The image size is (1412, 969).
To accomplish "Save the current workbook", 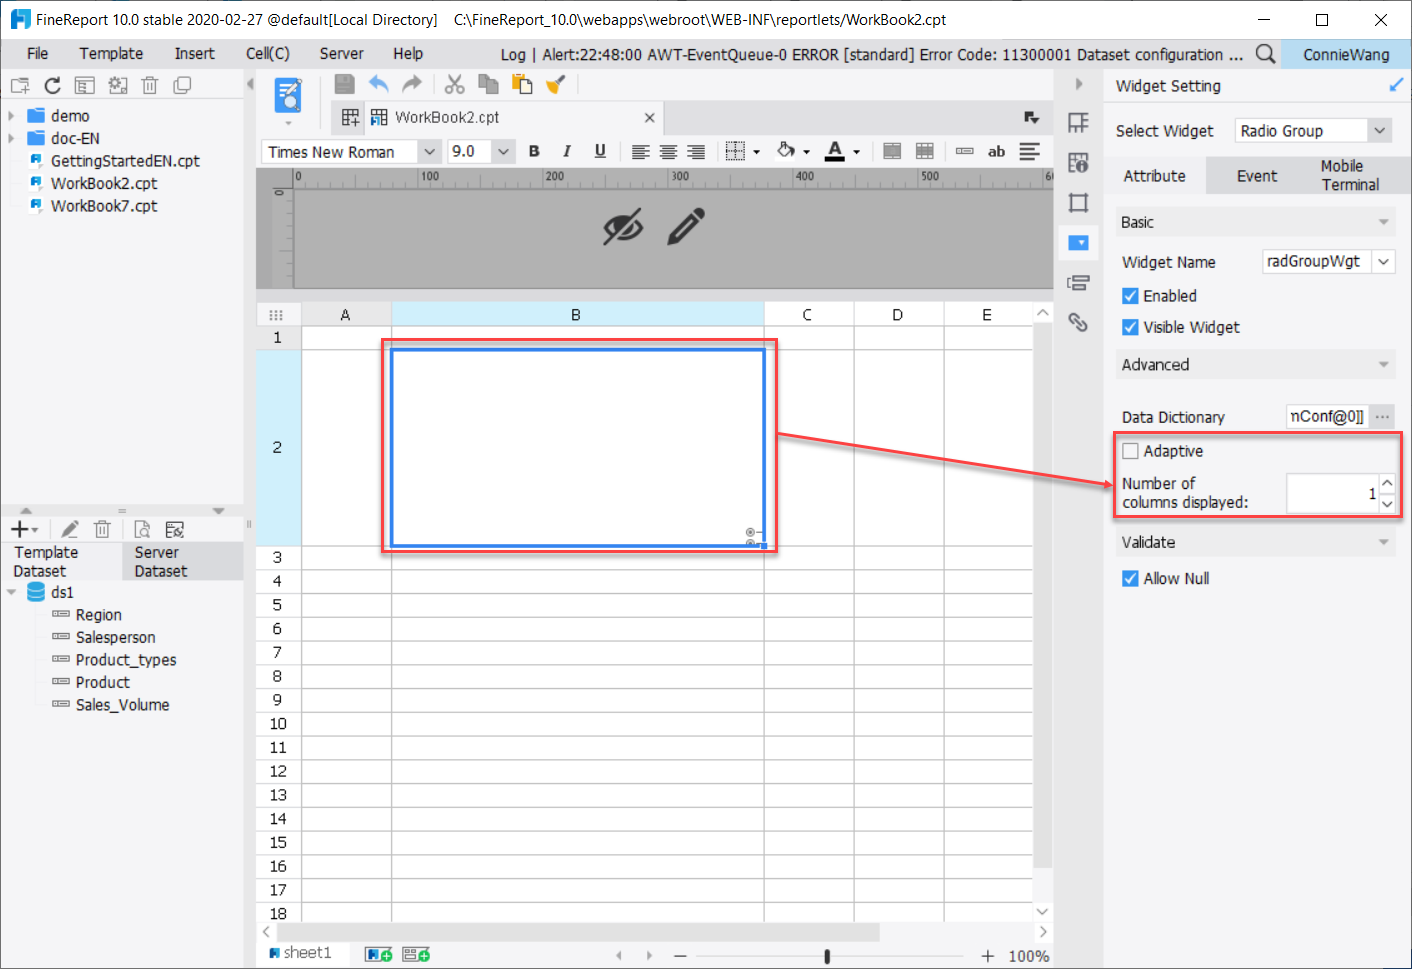I will click(344, 85).
